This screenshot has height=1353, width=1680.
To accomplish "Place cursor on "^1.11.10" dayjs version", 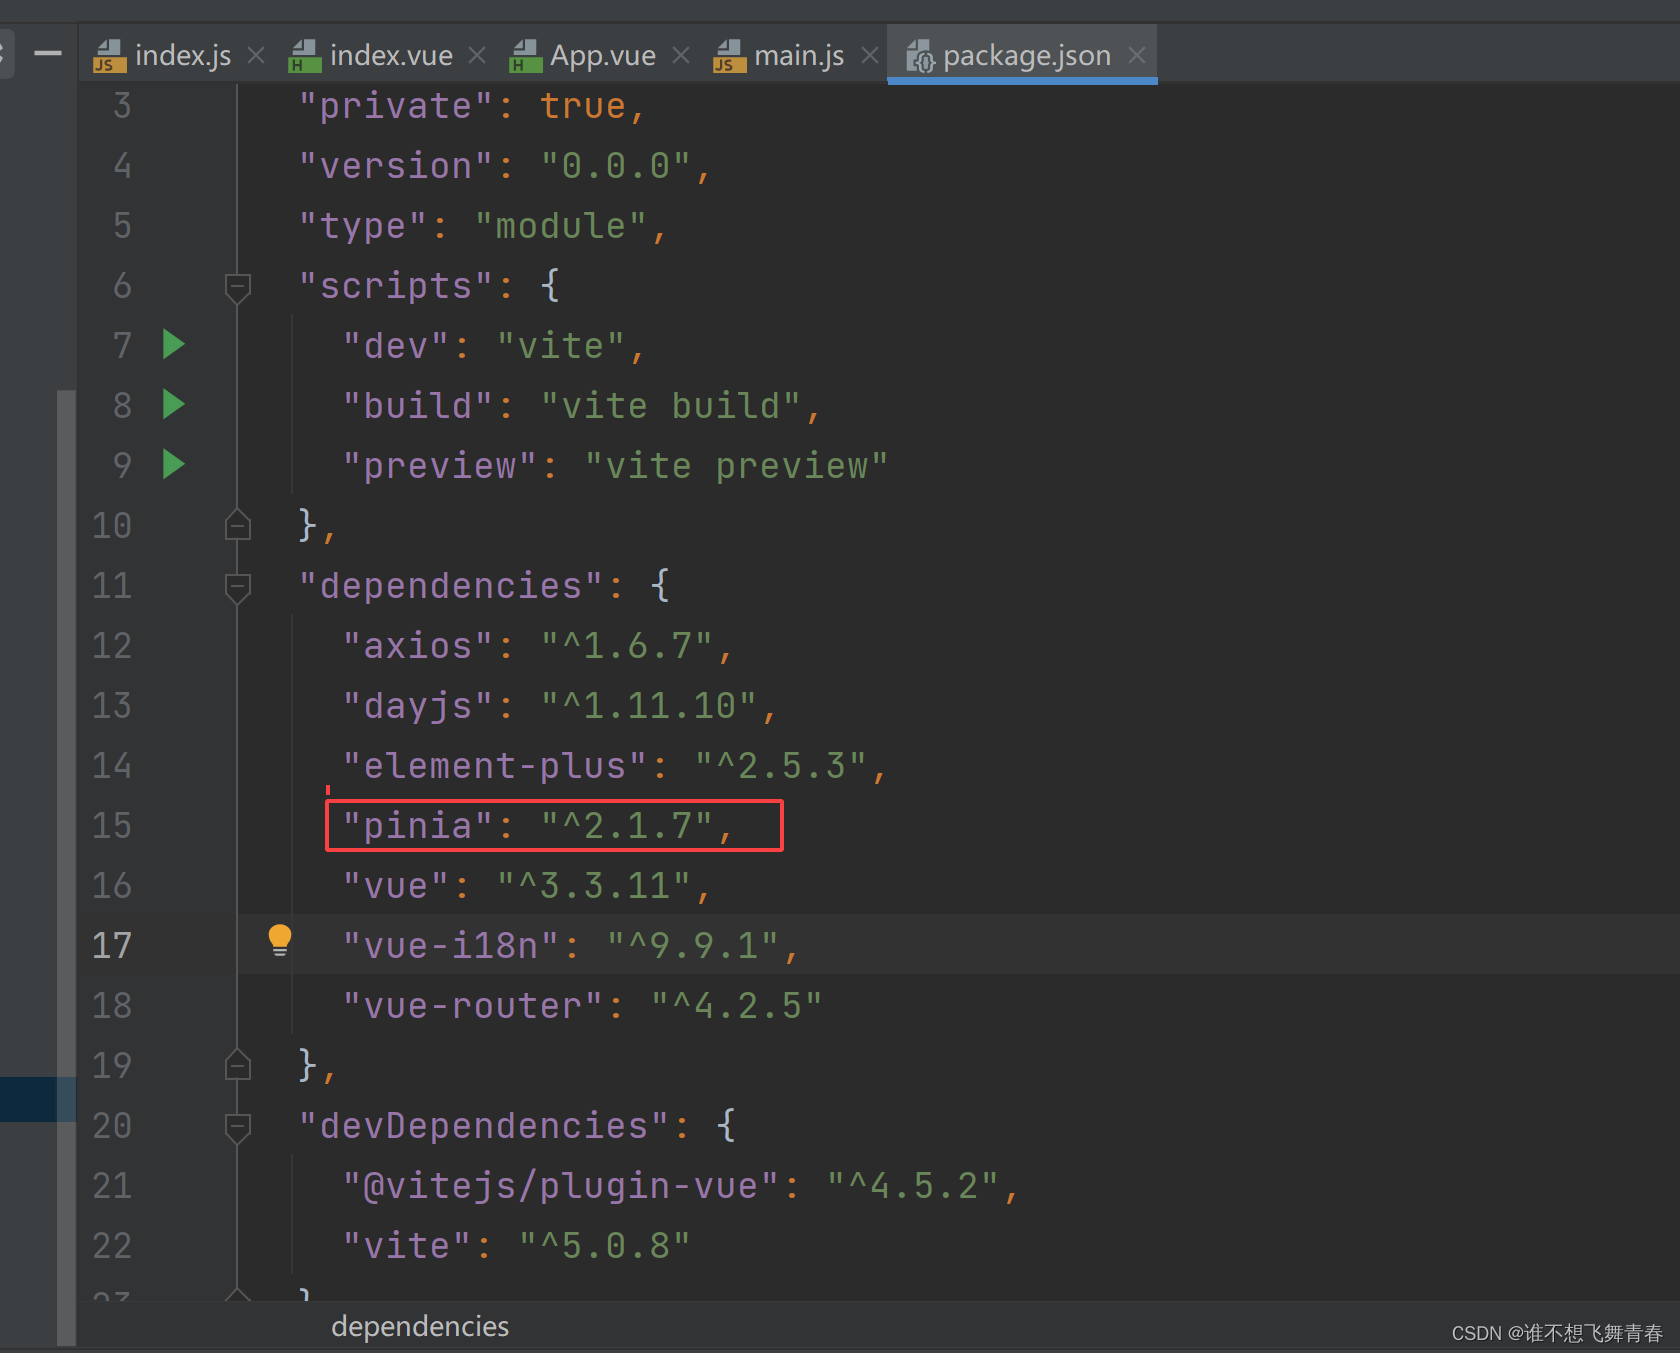I will 649,706.
